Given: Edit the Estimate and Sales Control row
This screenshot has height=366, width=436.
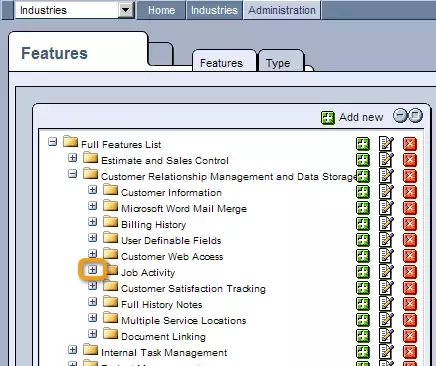Looking at the screenshot, I should point(386,160).
